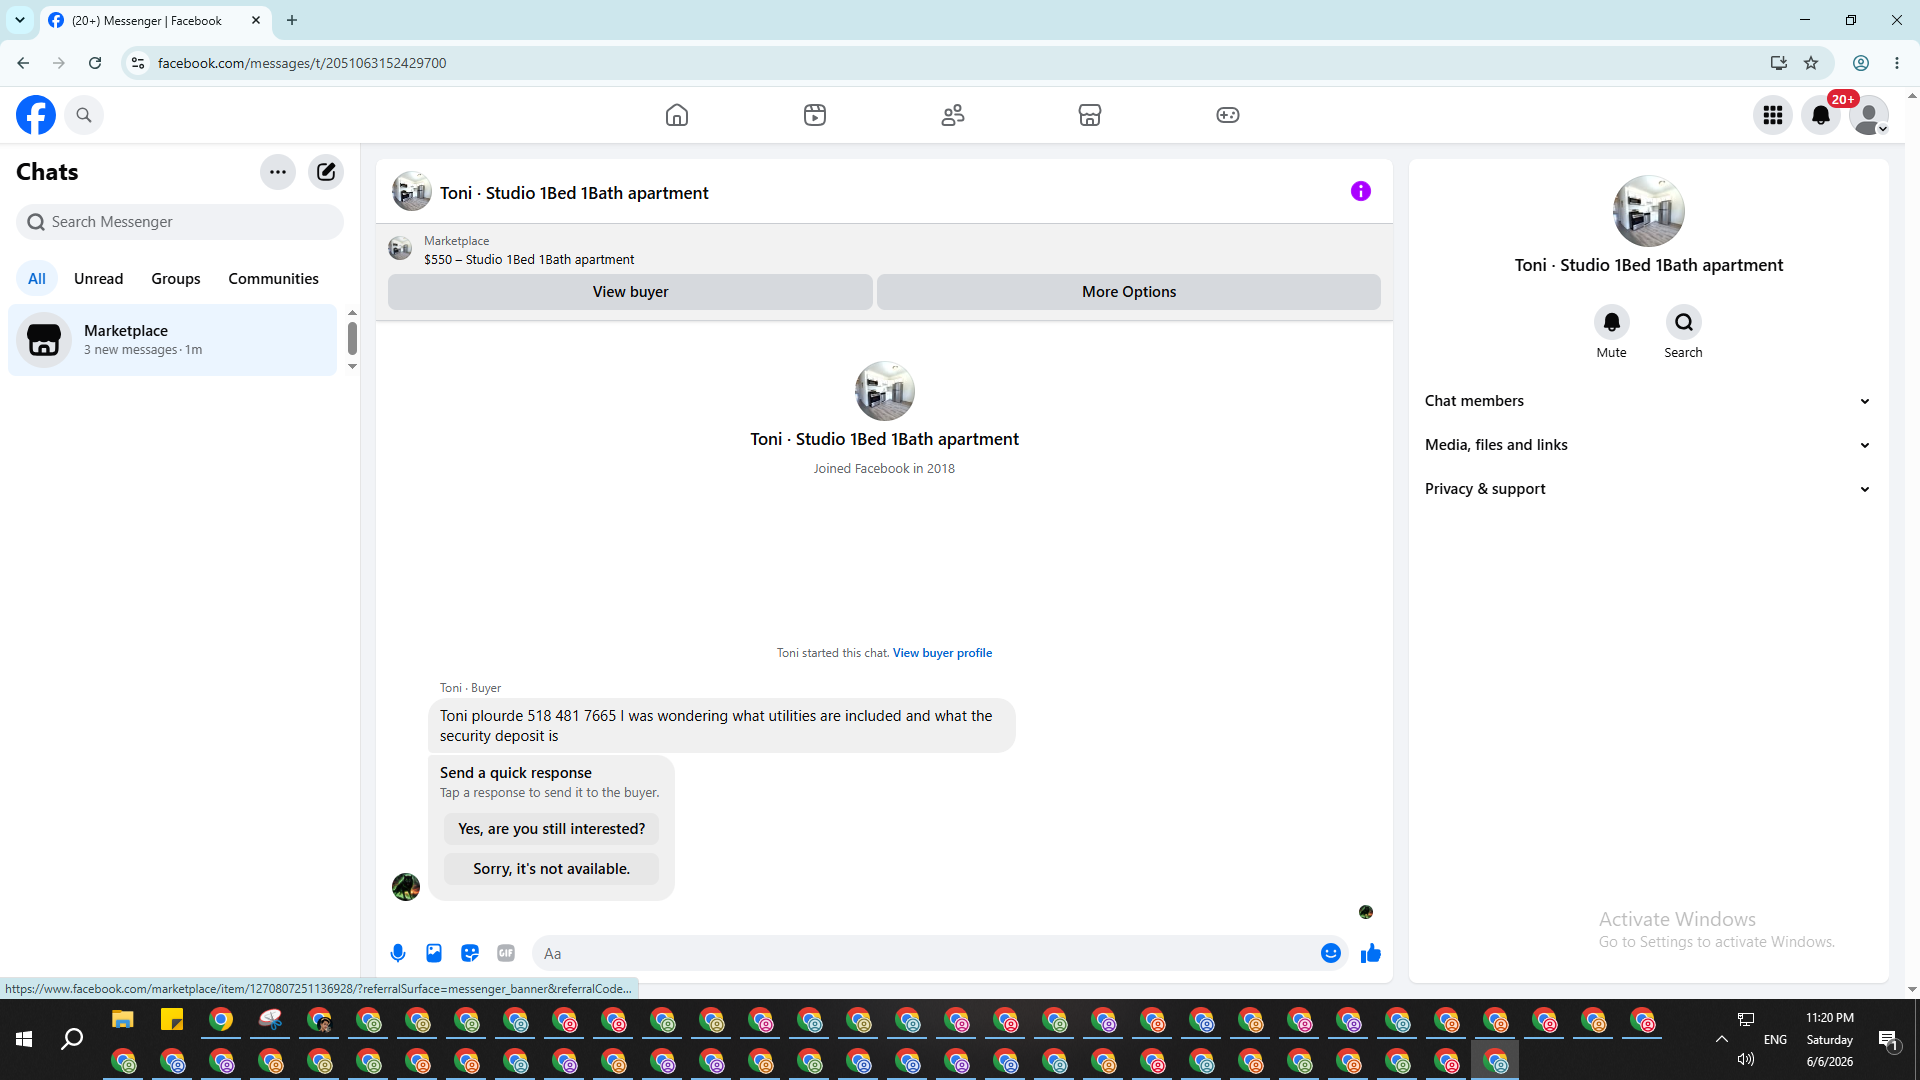Expand Media, files and links section
1920x1080 pixels.
tap(1648, 445)
